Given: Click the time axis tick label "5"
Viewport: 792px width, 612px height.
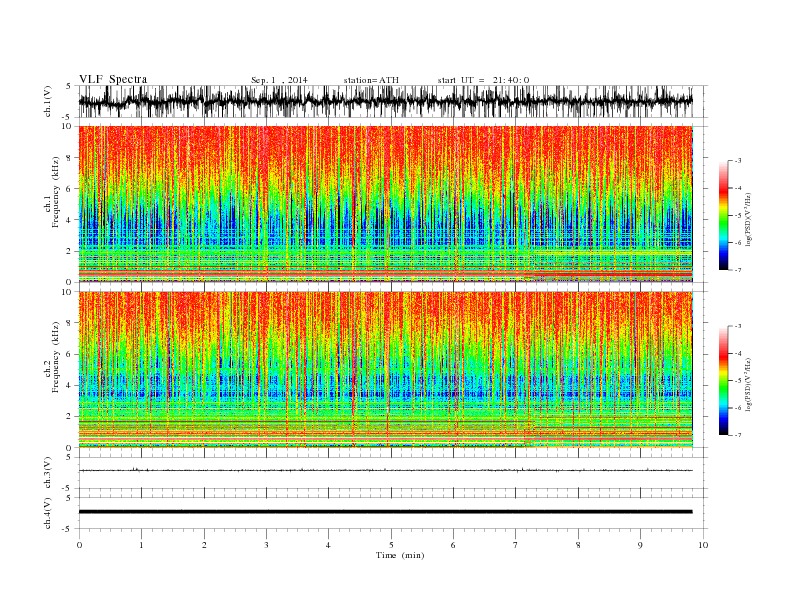Looking at the screenshot, I should (x=391, y=545).
